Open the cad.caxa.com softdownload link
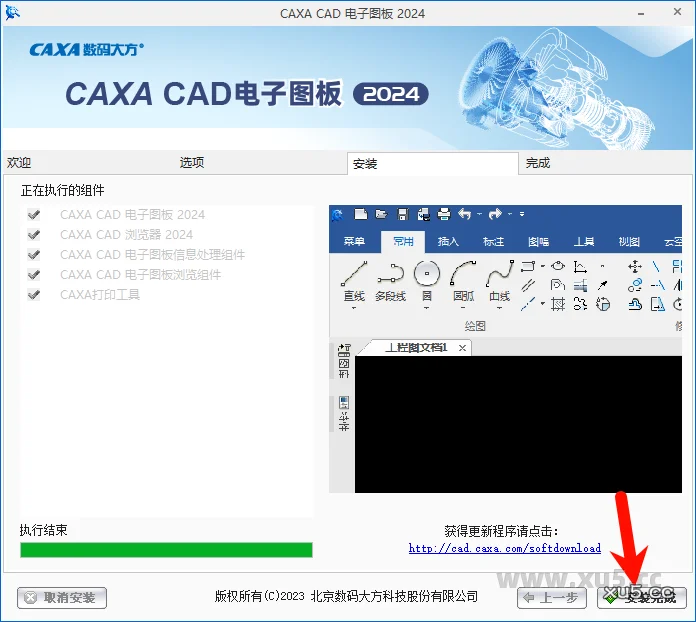 click(x=505, y=548)
